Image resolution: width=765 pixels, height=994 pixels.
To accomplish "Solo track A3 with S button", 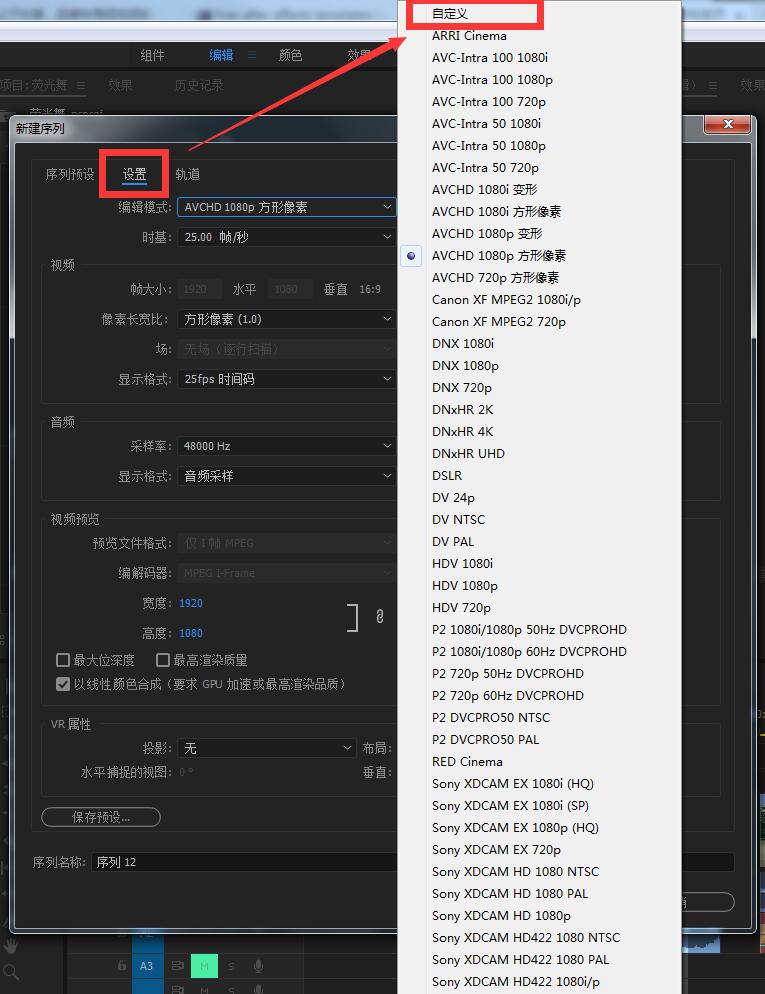I will (x=231, y=966).
